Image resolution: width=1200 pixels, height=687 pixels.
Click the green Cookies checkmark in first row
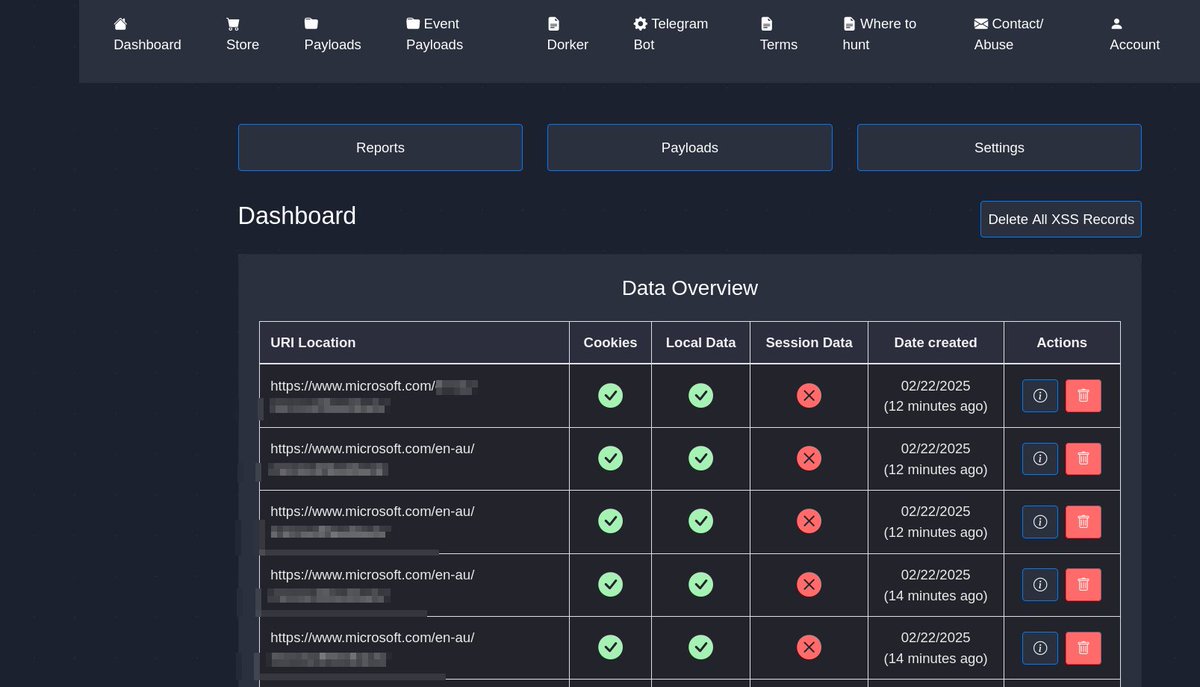point(610,396)
